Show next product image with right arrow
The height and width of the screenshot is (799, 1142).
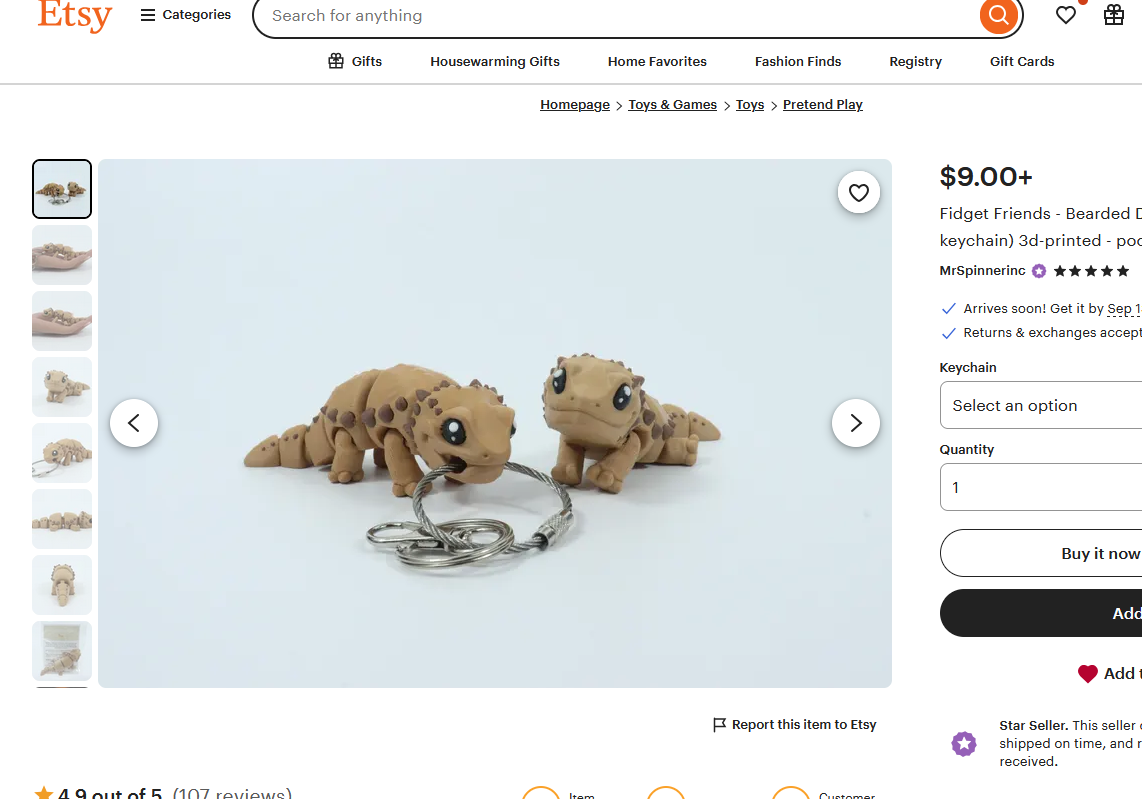(856, 424)
